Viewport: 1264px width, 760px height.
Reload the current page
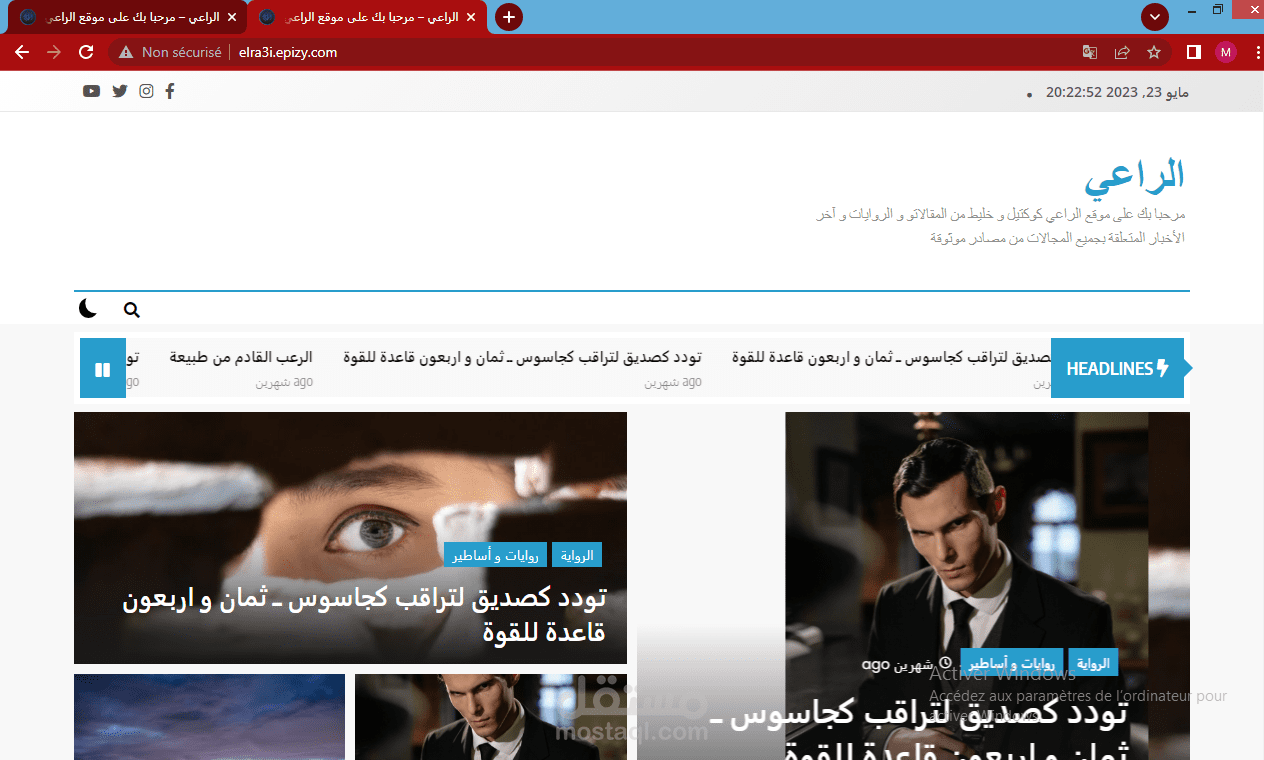point(86,52)
